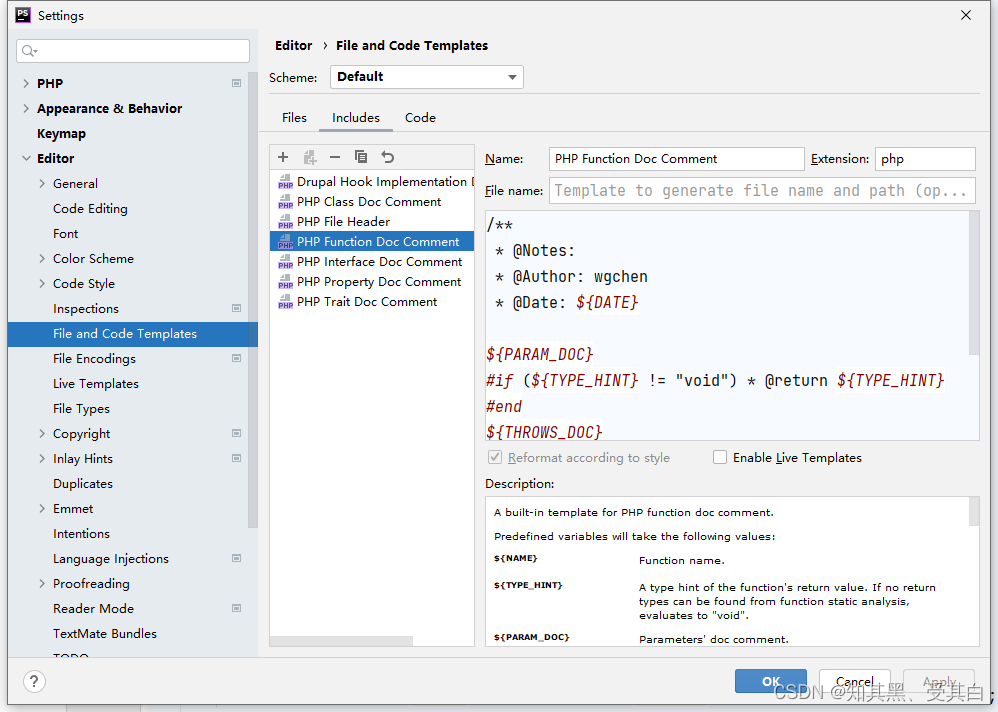
Task: Open the help question mark button
Action: (x=34, y=681)
